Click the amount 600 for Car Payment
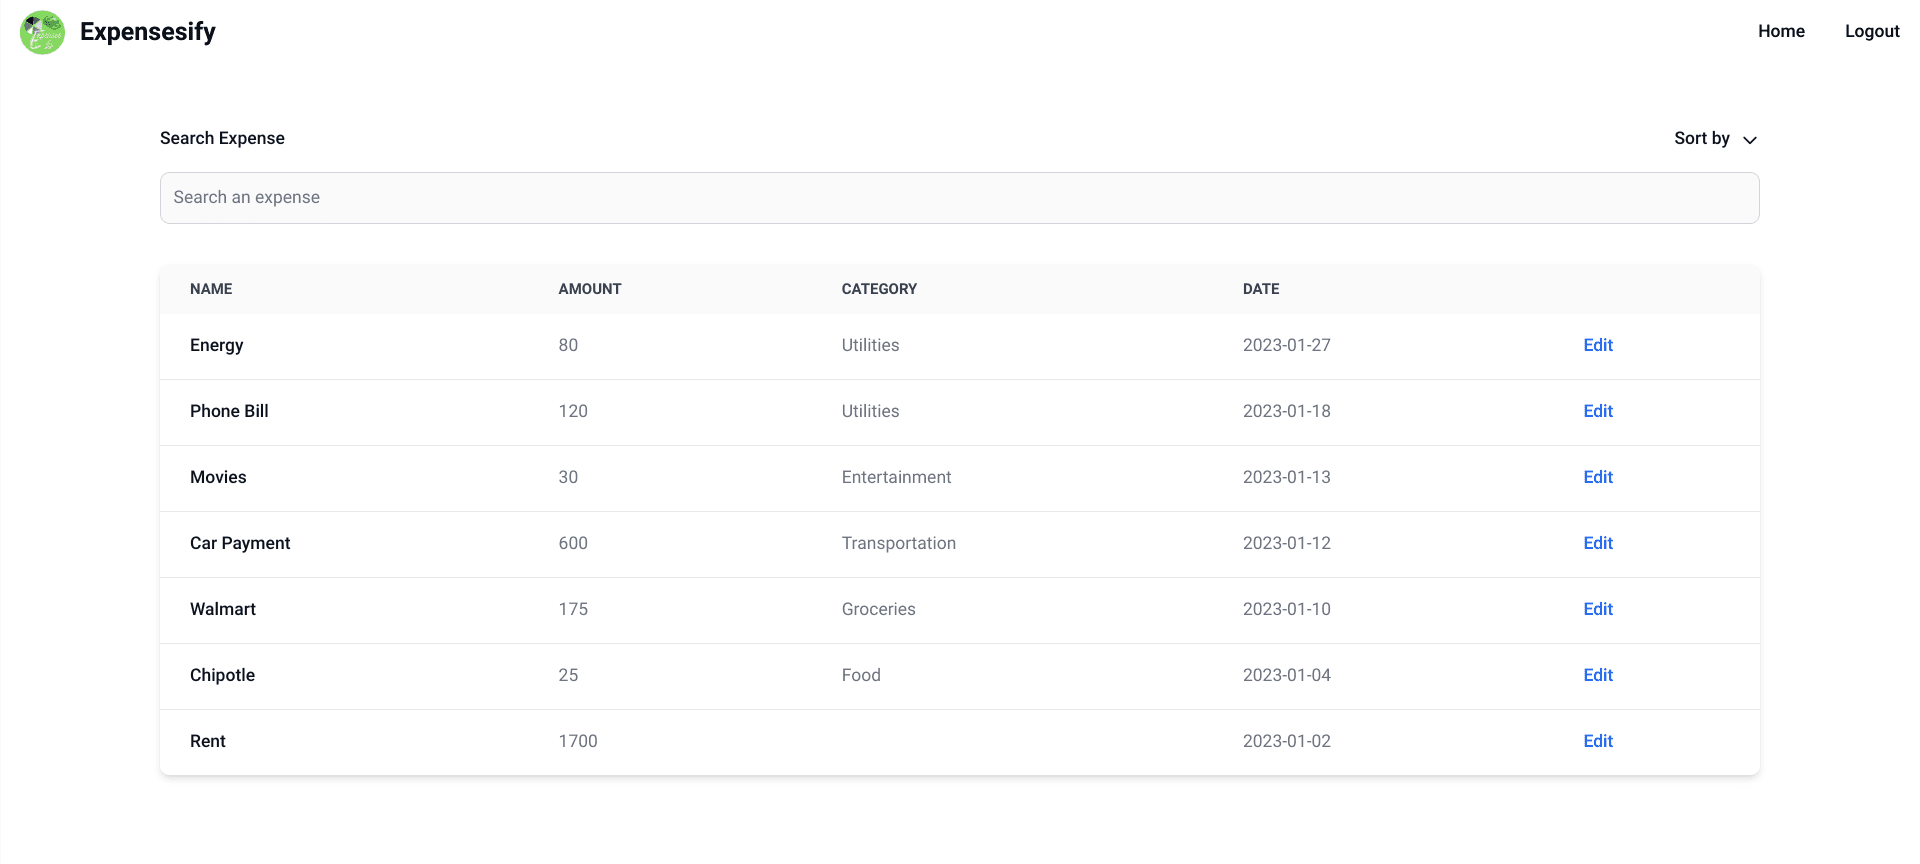1920x864 pixels. 573,543
